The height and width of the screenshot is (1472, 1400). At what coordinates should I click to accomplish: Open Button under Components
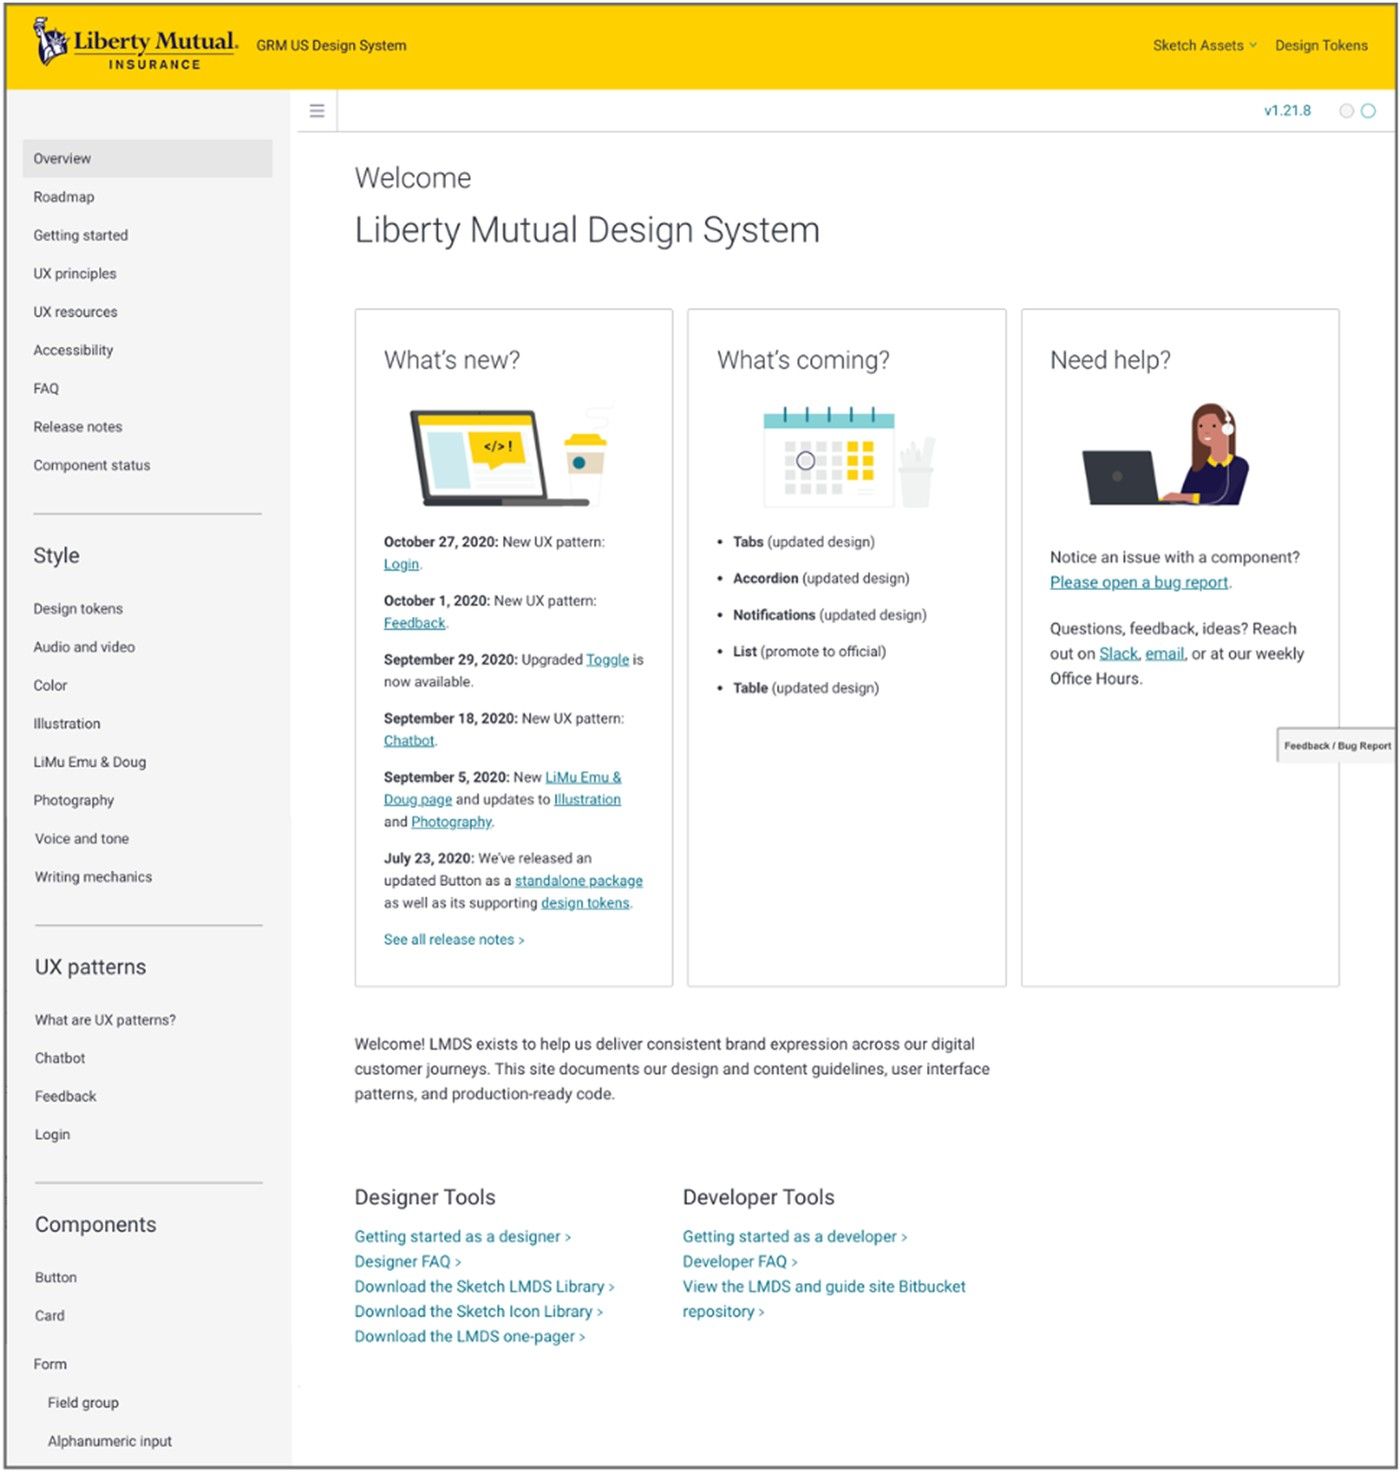[56, 1278]
